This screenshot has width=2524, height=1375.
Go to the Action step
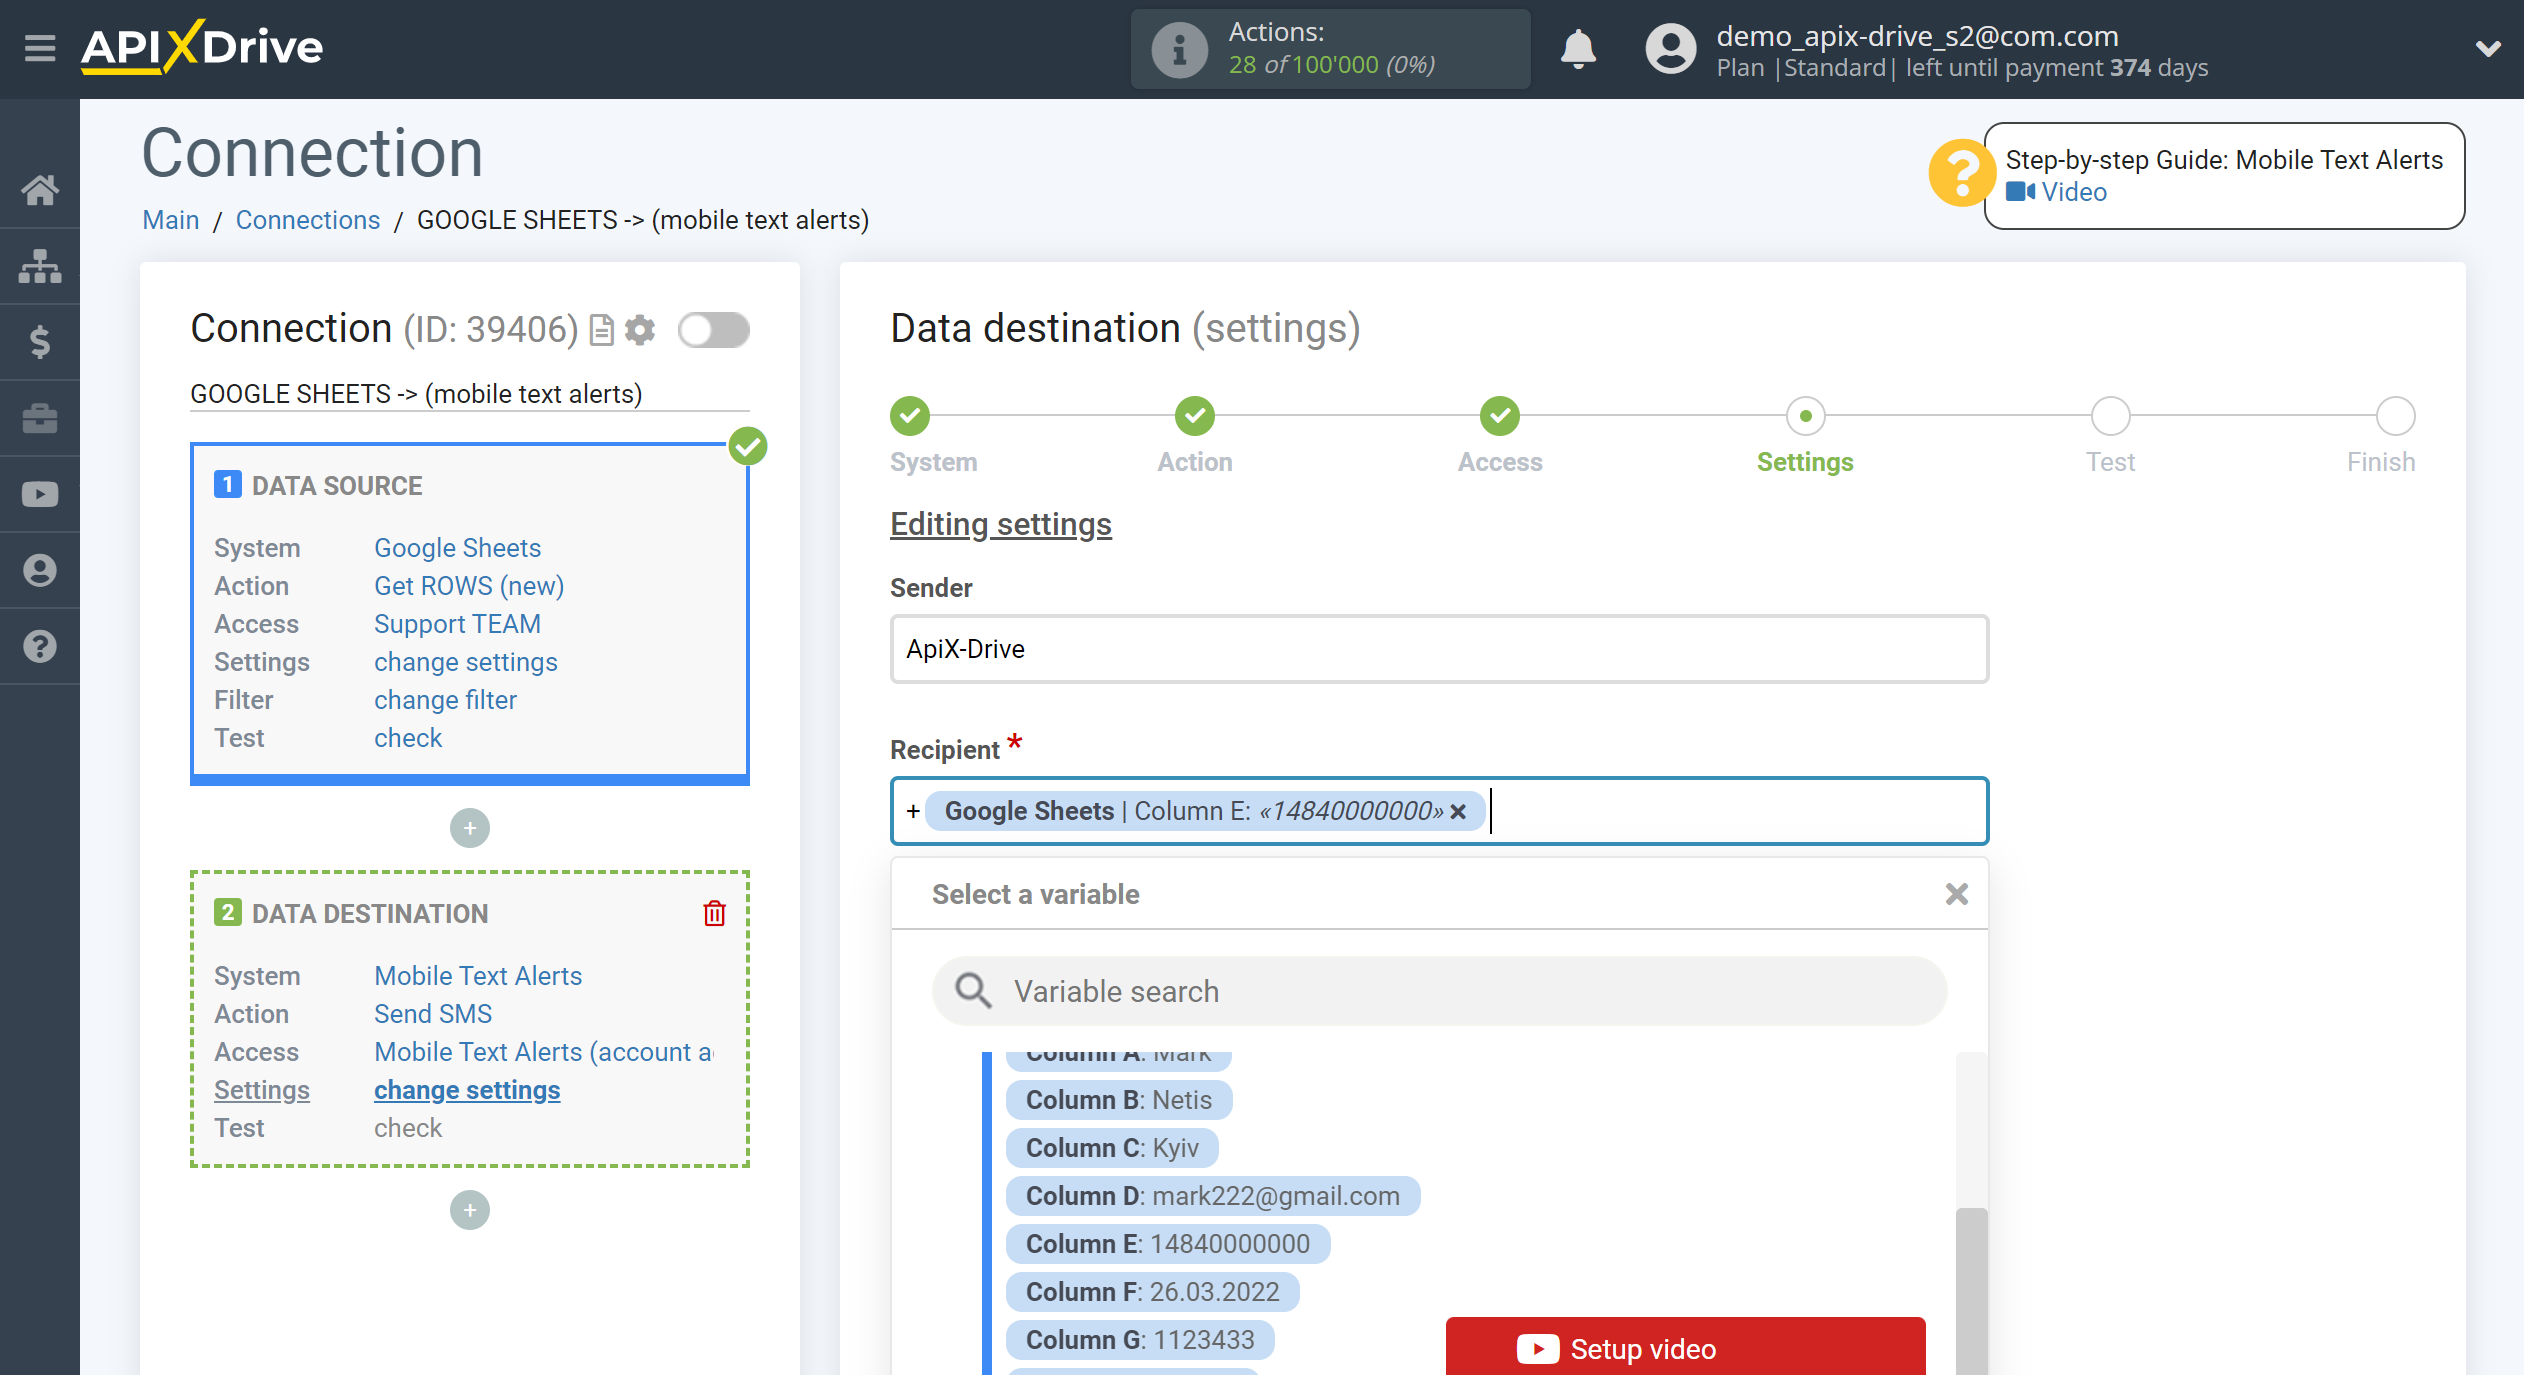point(1195,416)
